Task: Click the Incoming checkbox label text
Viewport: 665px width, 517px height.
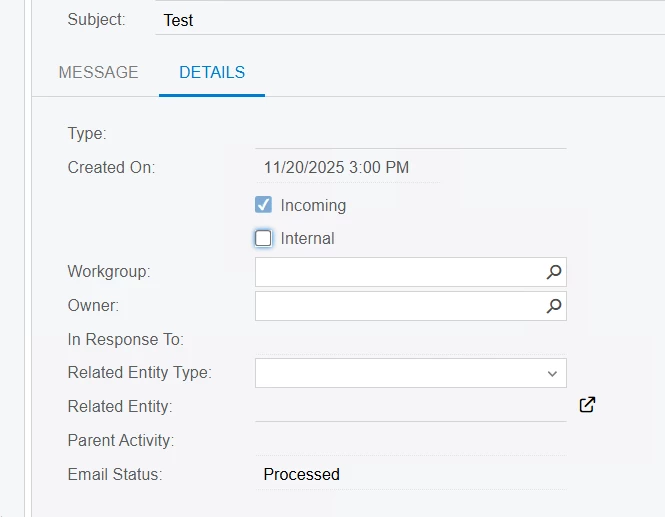Action: (x=313, y=206)
